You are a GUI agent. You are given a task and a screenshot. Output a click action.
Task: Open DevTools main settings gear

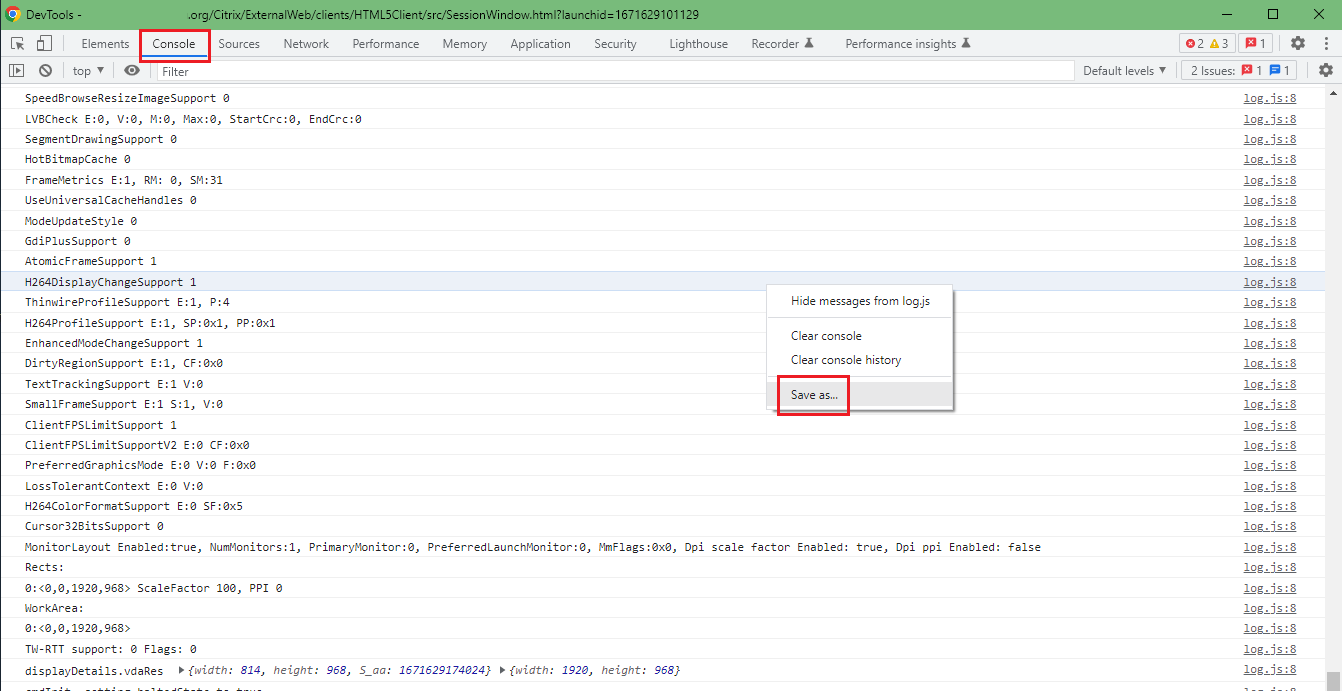(1297, 43)
